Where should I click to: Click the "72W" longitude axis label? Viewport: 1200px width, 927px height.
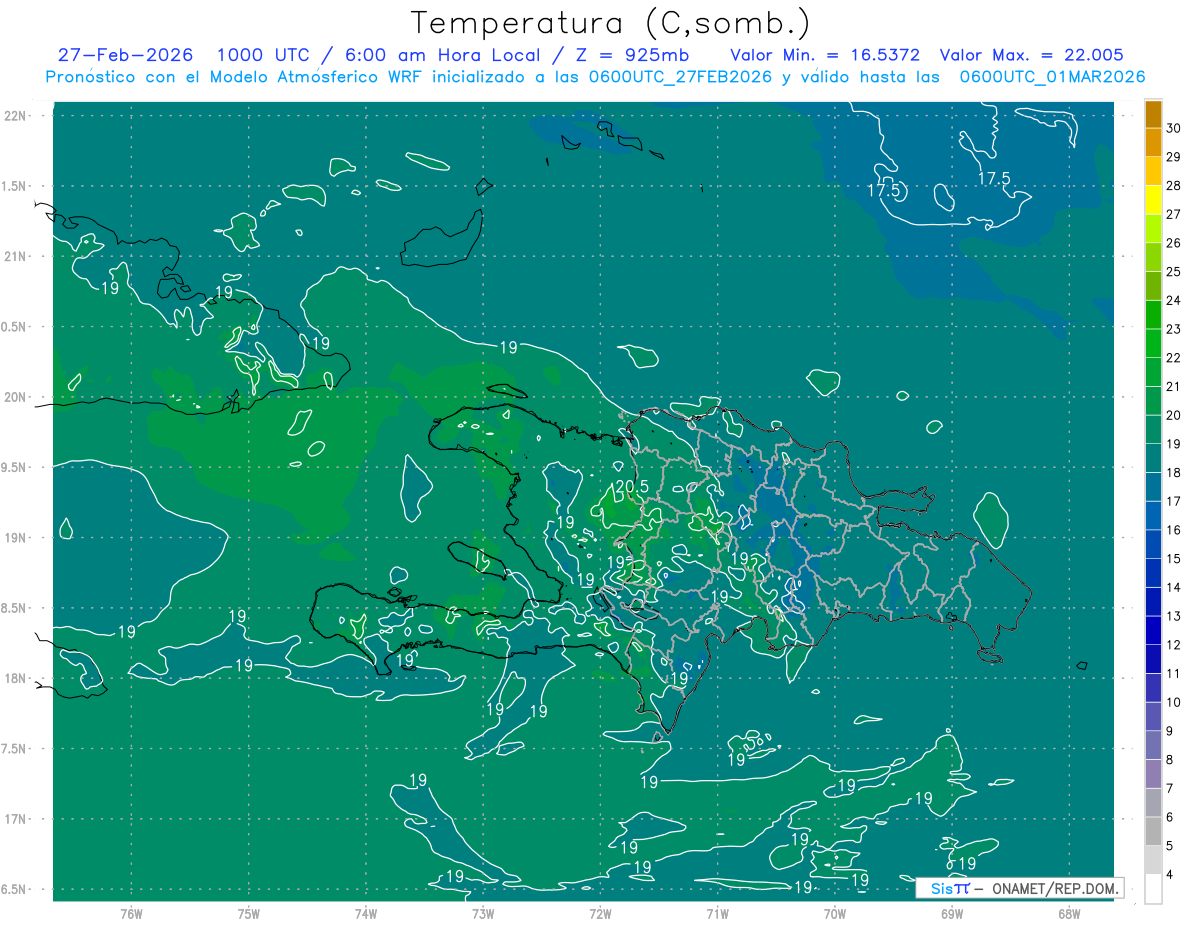[600, 913]
